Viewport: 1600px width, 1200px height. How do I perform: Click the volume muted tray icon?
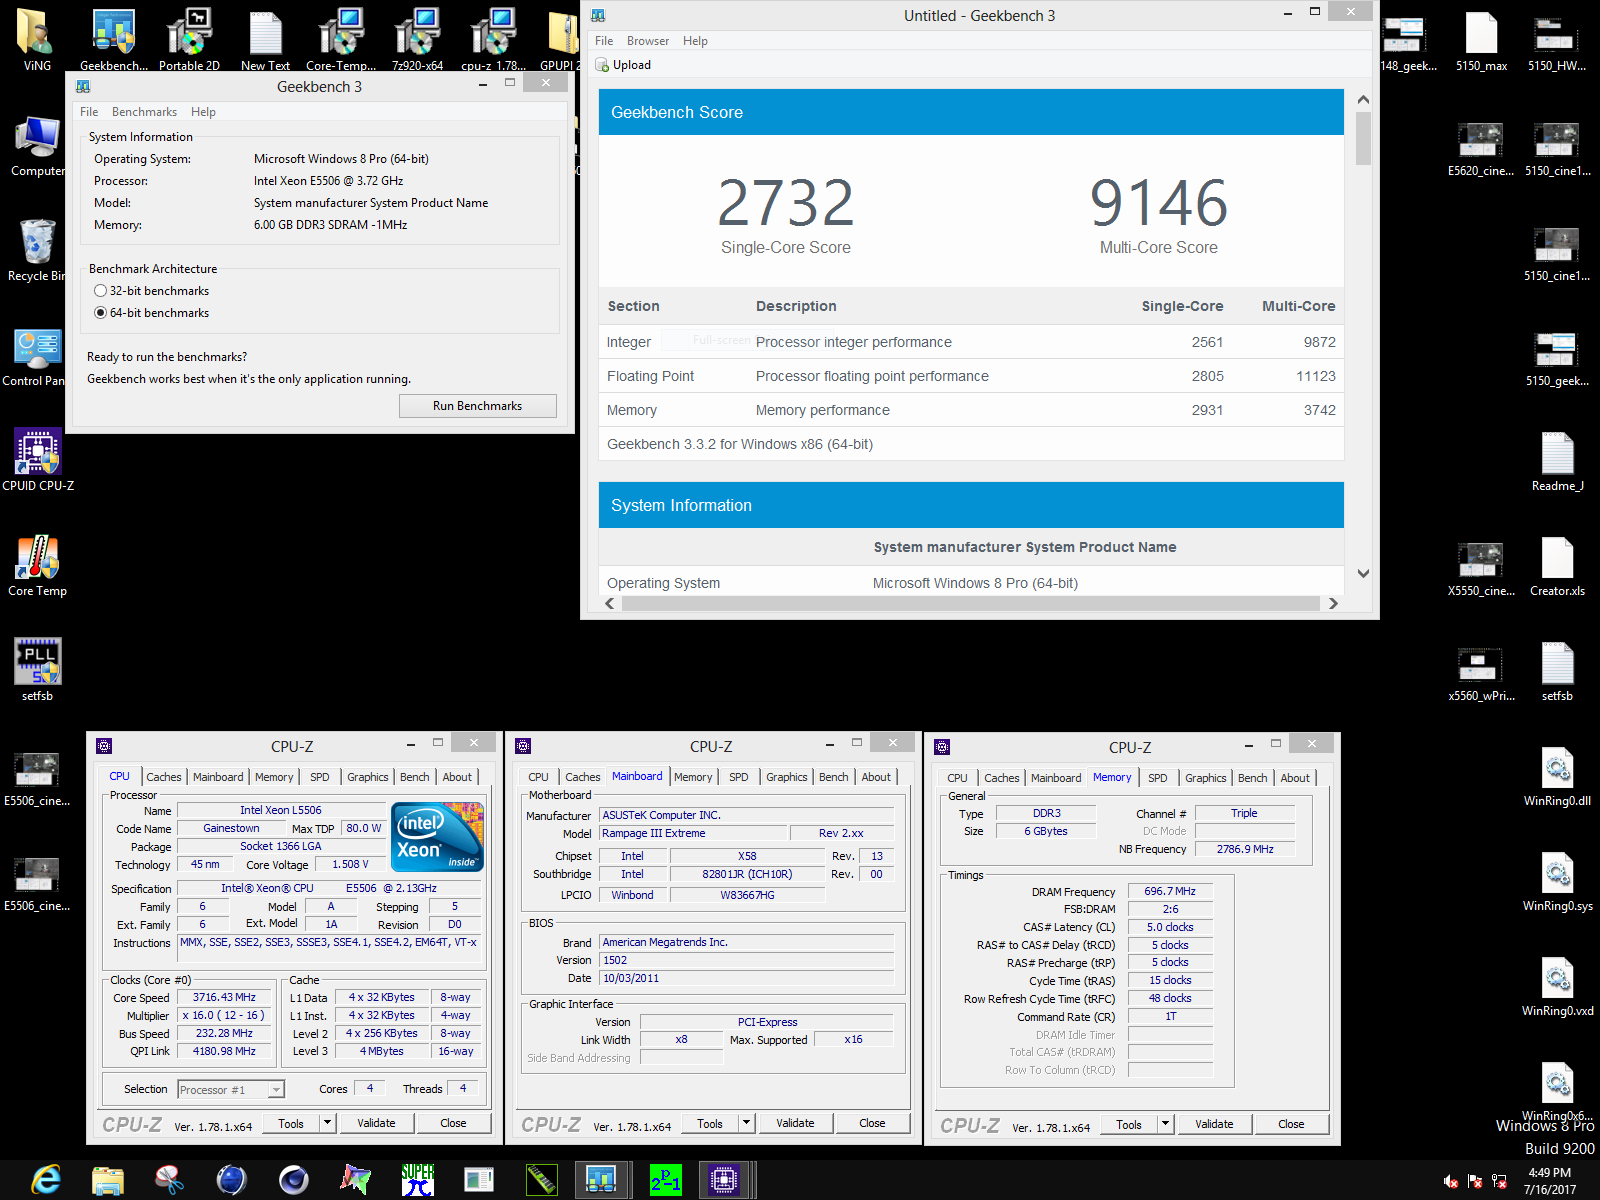pos(1451,1181)
